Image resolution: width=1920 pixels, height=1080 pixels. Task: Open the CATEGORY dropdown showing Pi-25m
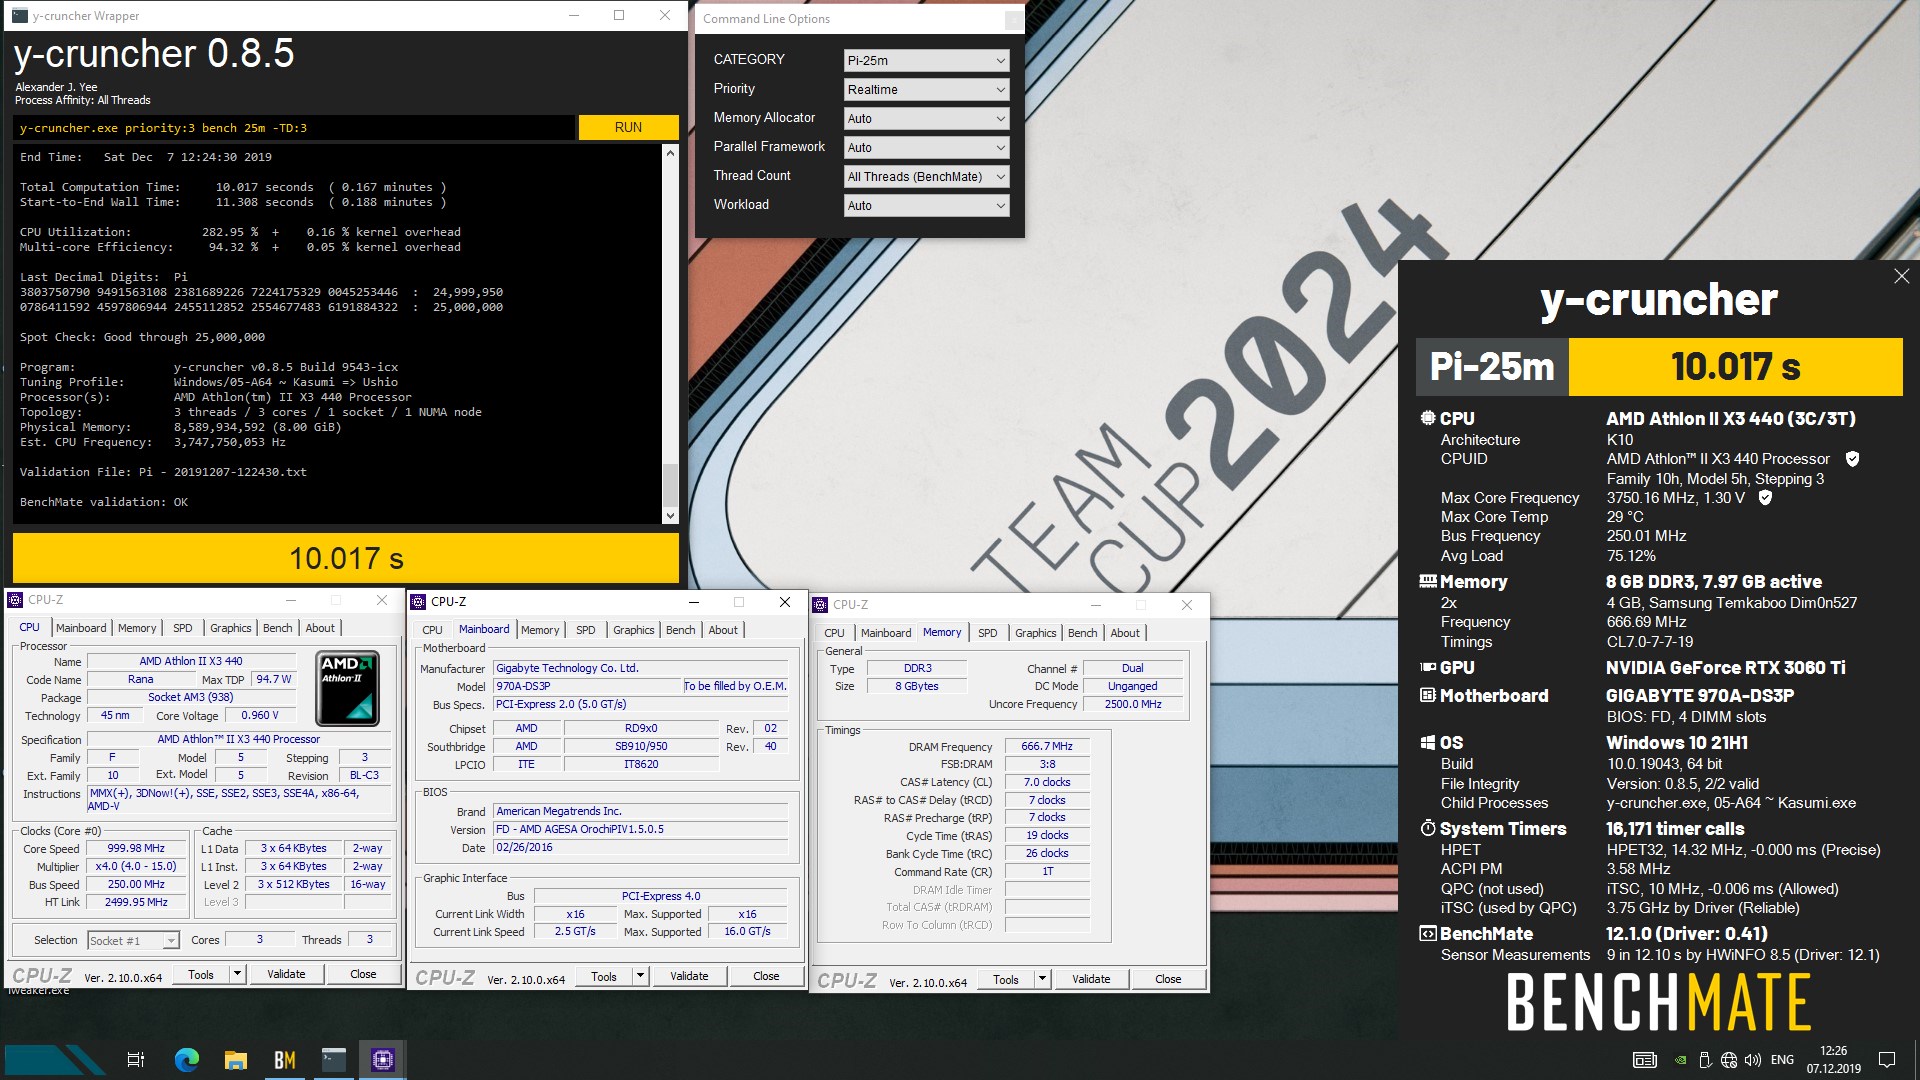coord(926,60)
